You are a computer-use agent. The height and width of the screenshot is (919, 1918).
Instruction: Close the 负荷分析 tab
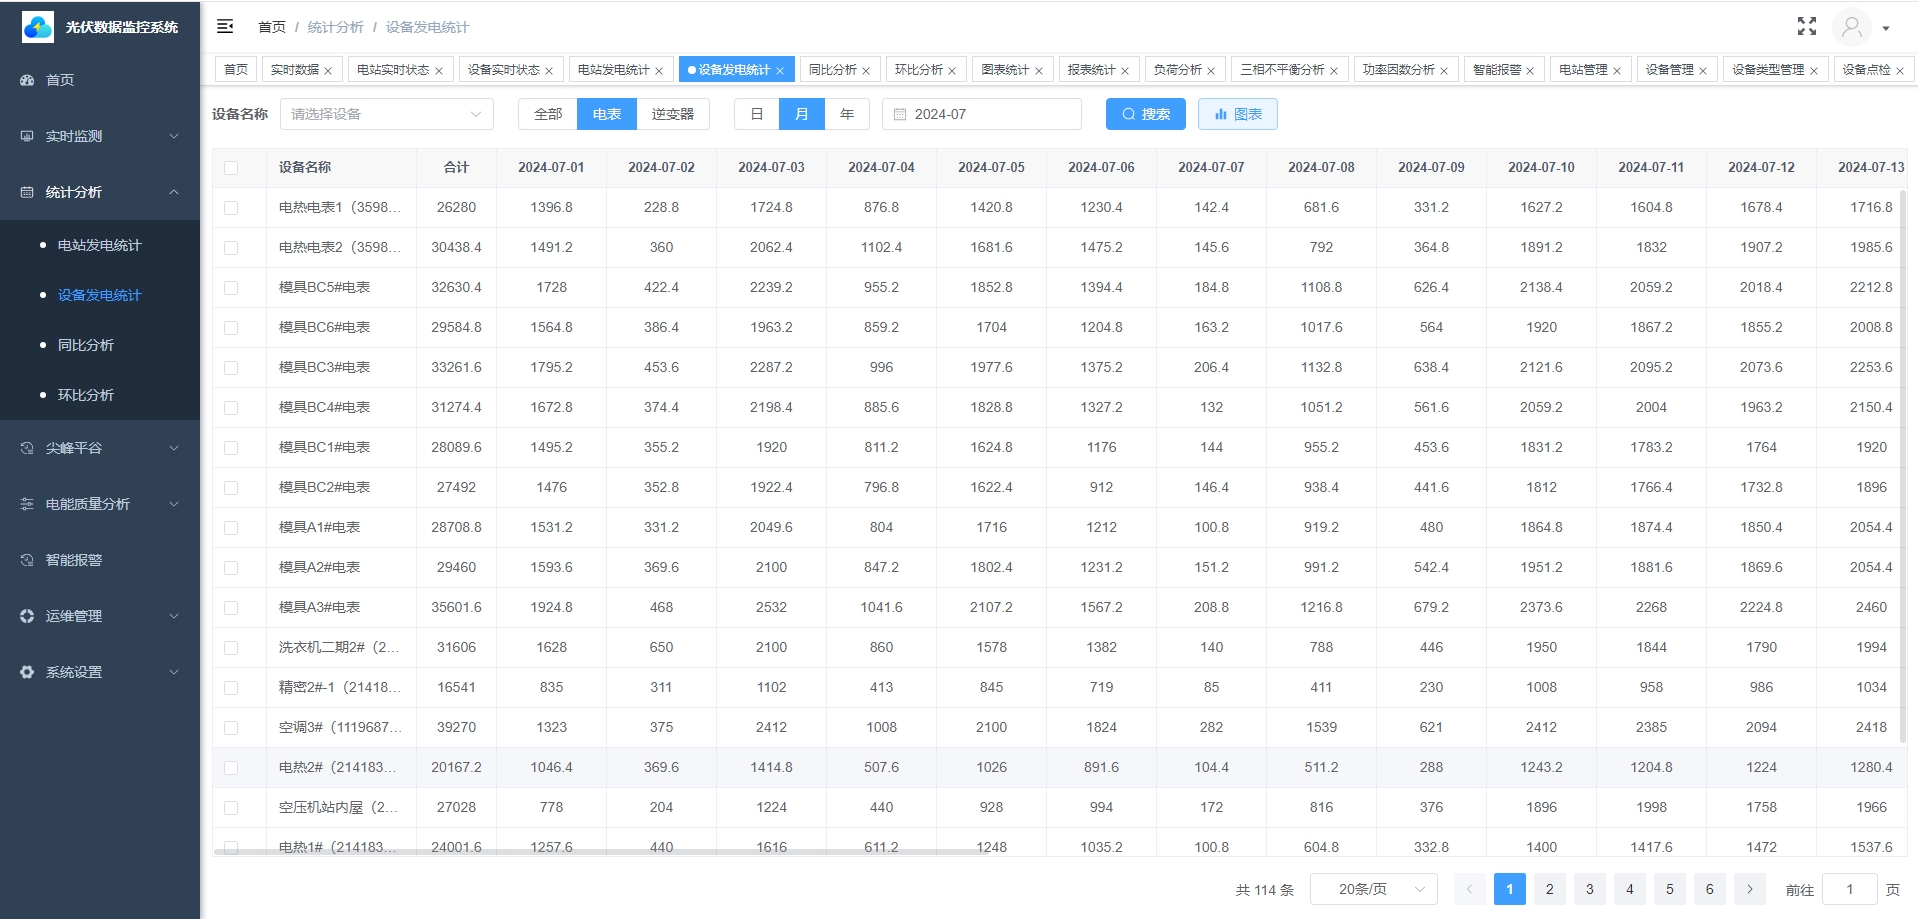tap(1211, 71)
